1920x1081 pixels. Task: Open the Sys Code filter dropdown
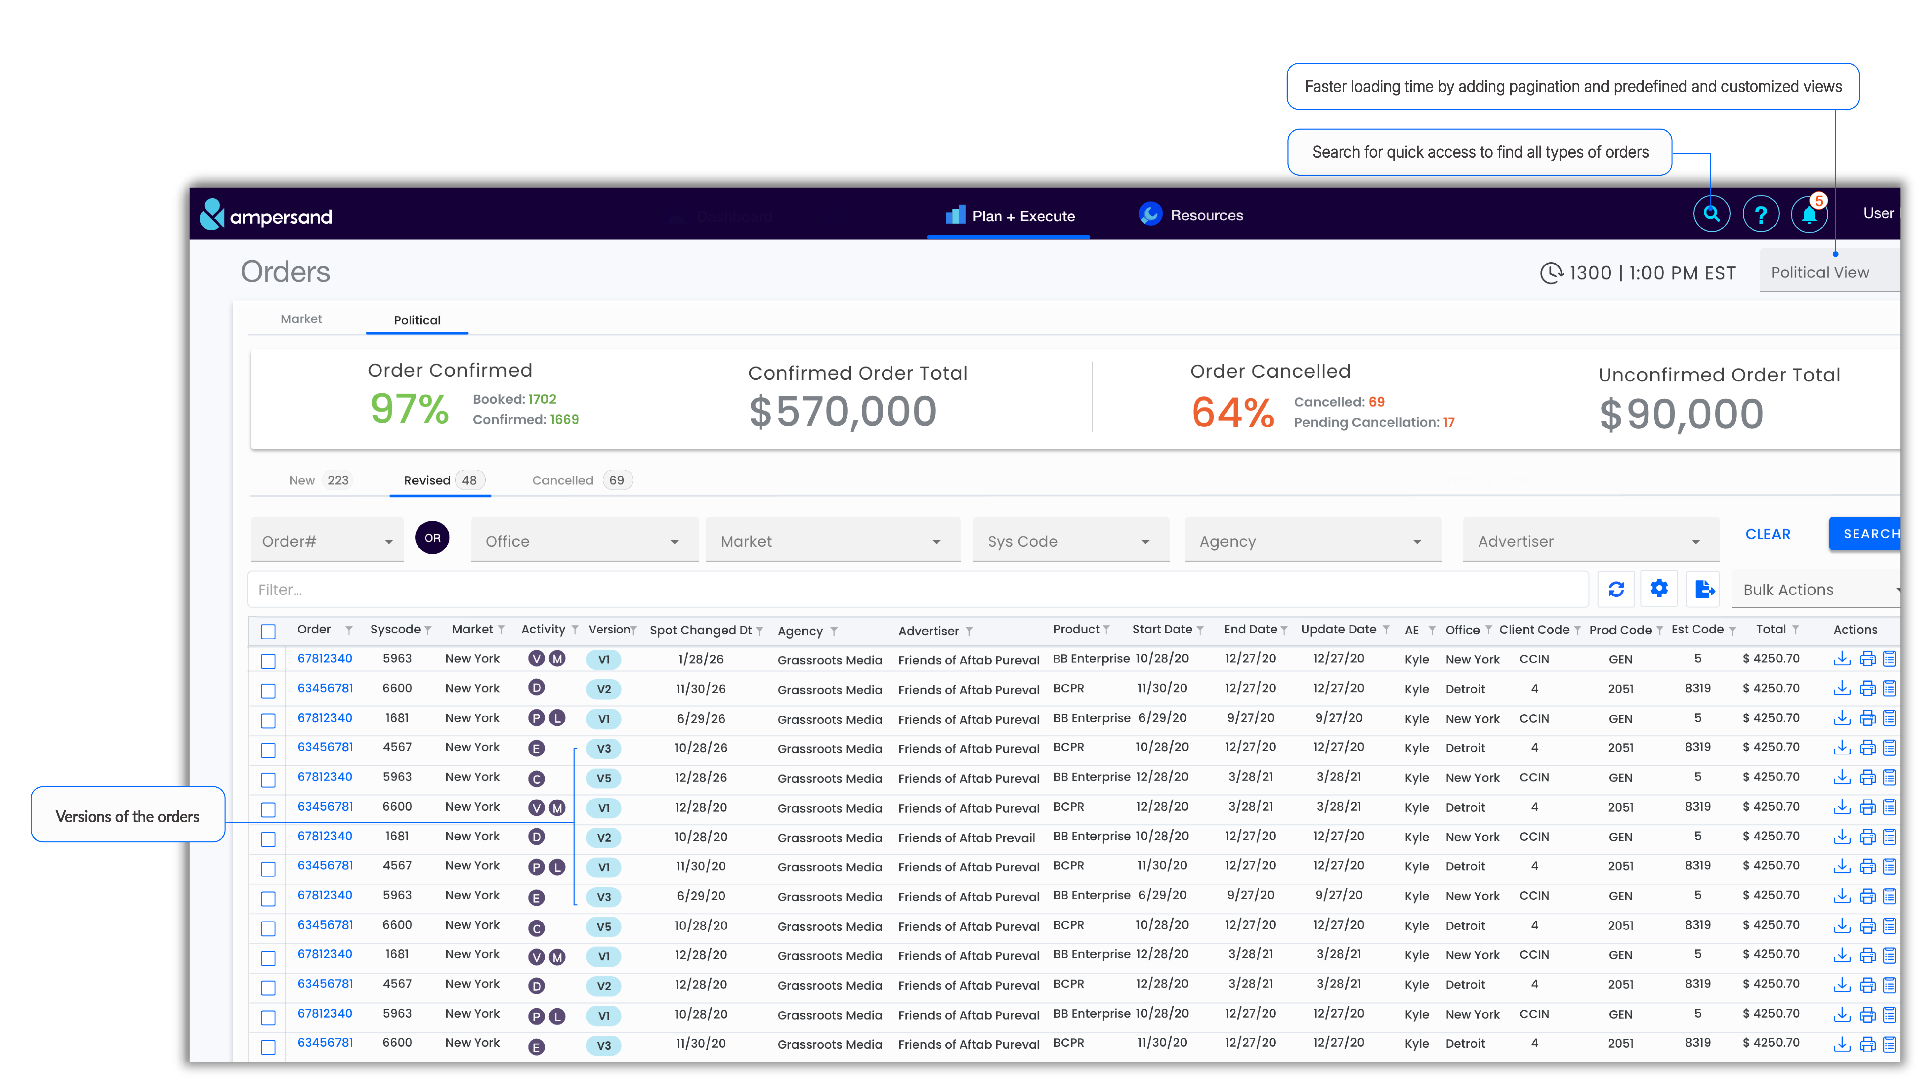[1070, 541]
